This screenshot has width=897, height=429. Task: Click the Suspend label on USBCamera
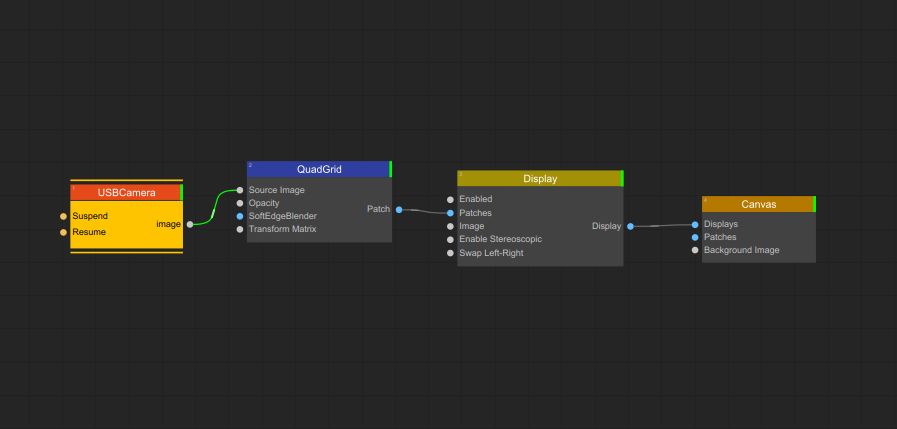point(90,216)
